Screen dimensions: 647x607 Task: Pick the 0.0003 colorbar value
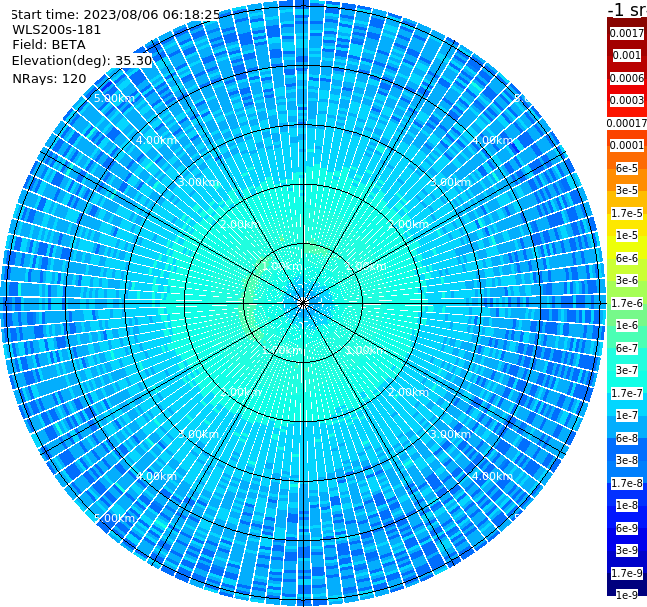click(627, 100)
